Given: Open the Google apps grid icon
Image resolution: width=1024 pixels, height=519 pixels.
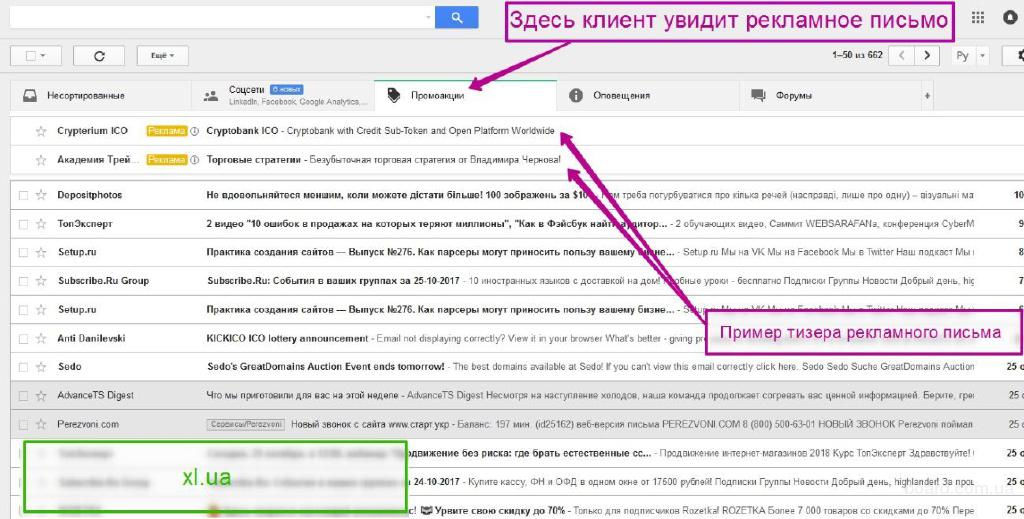Looking at the screenshot, I should click(978, 18).
